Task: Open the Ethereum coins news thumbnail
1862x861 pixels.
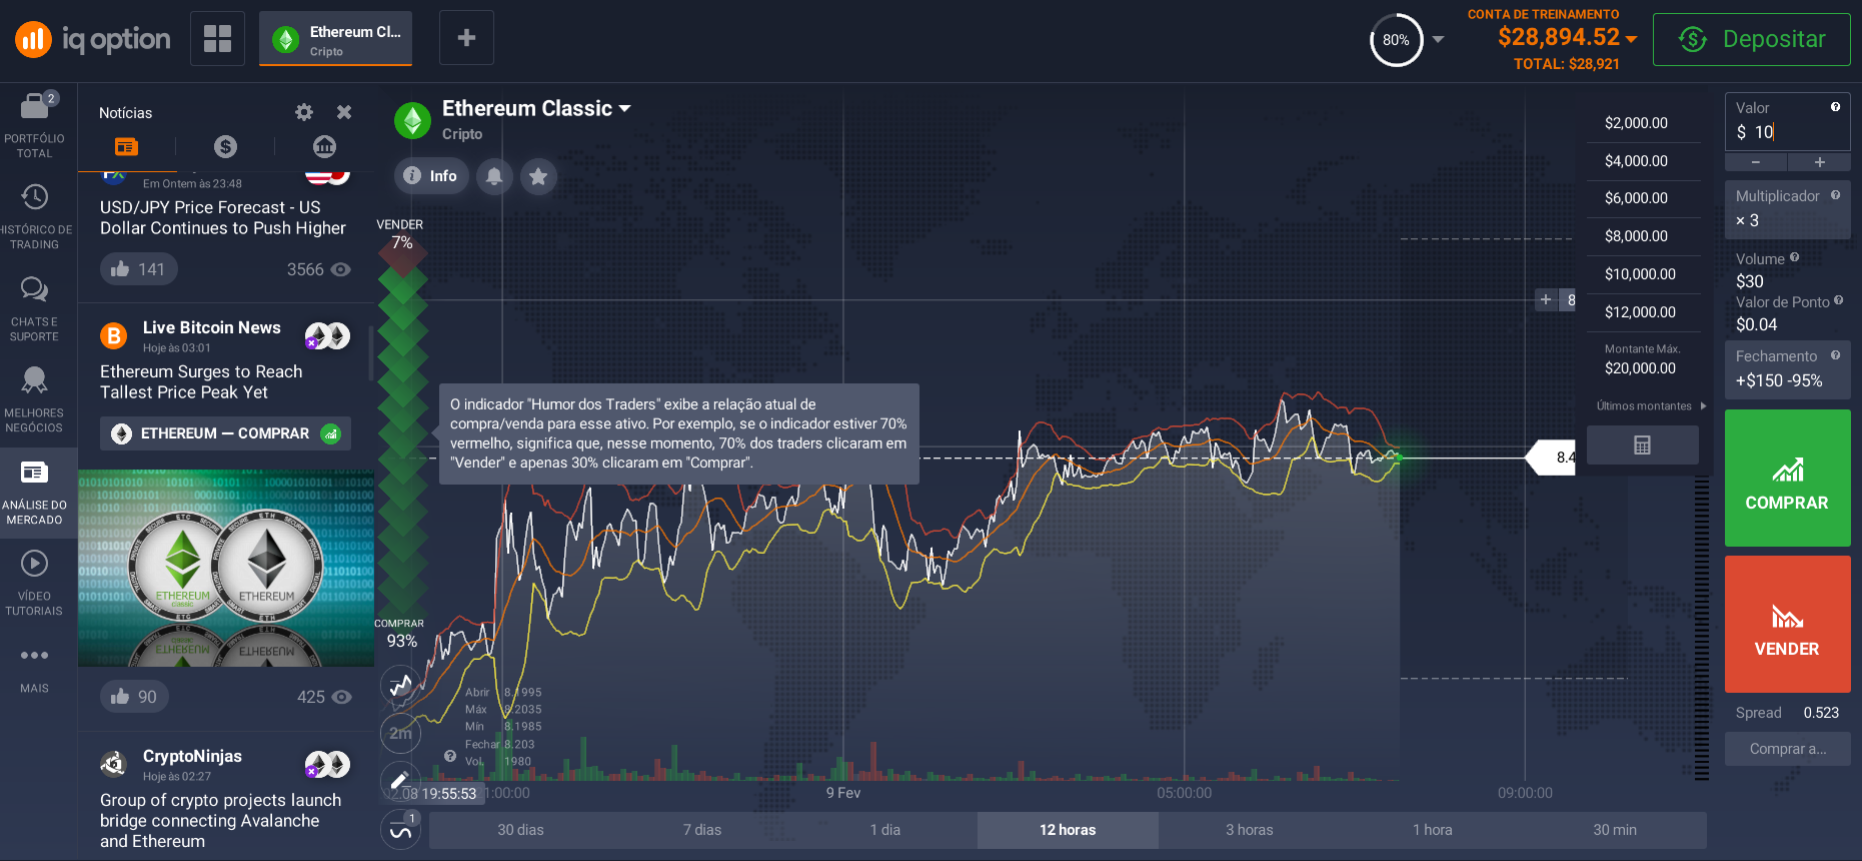Action: click(x=226, y=568)
